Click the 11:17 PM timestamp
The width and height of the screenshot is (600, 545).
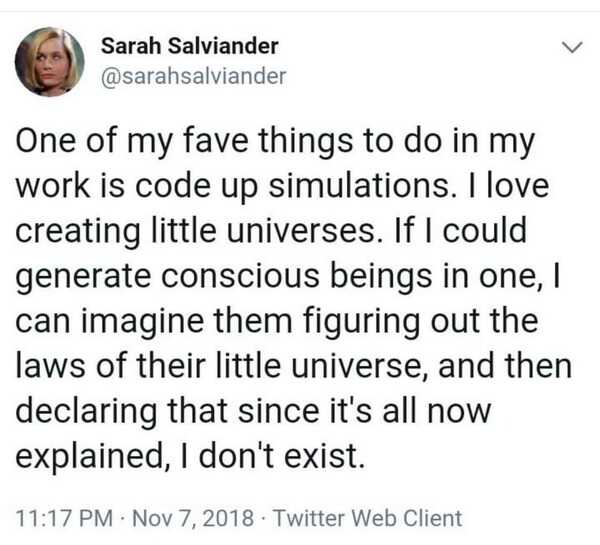(58, 518)
